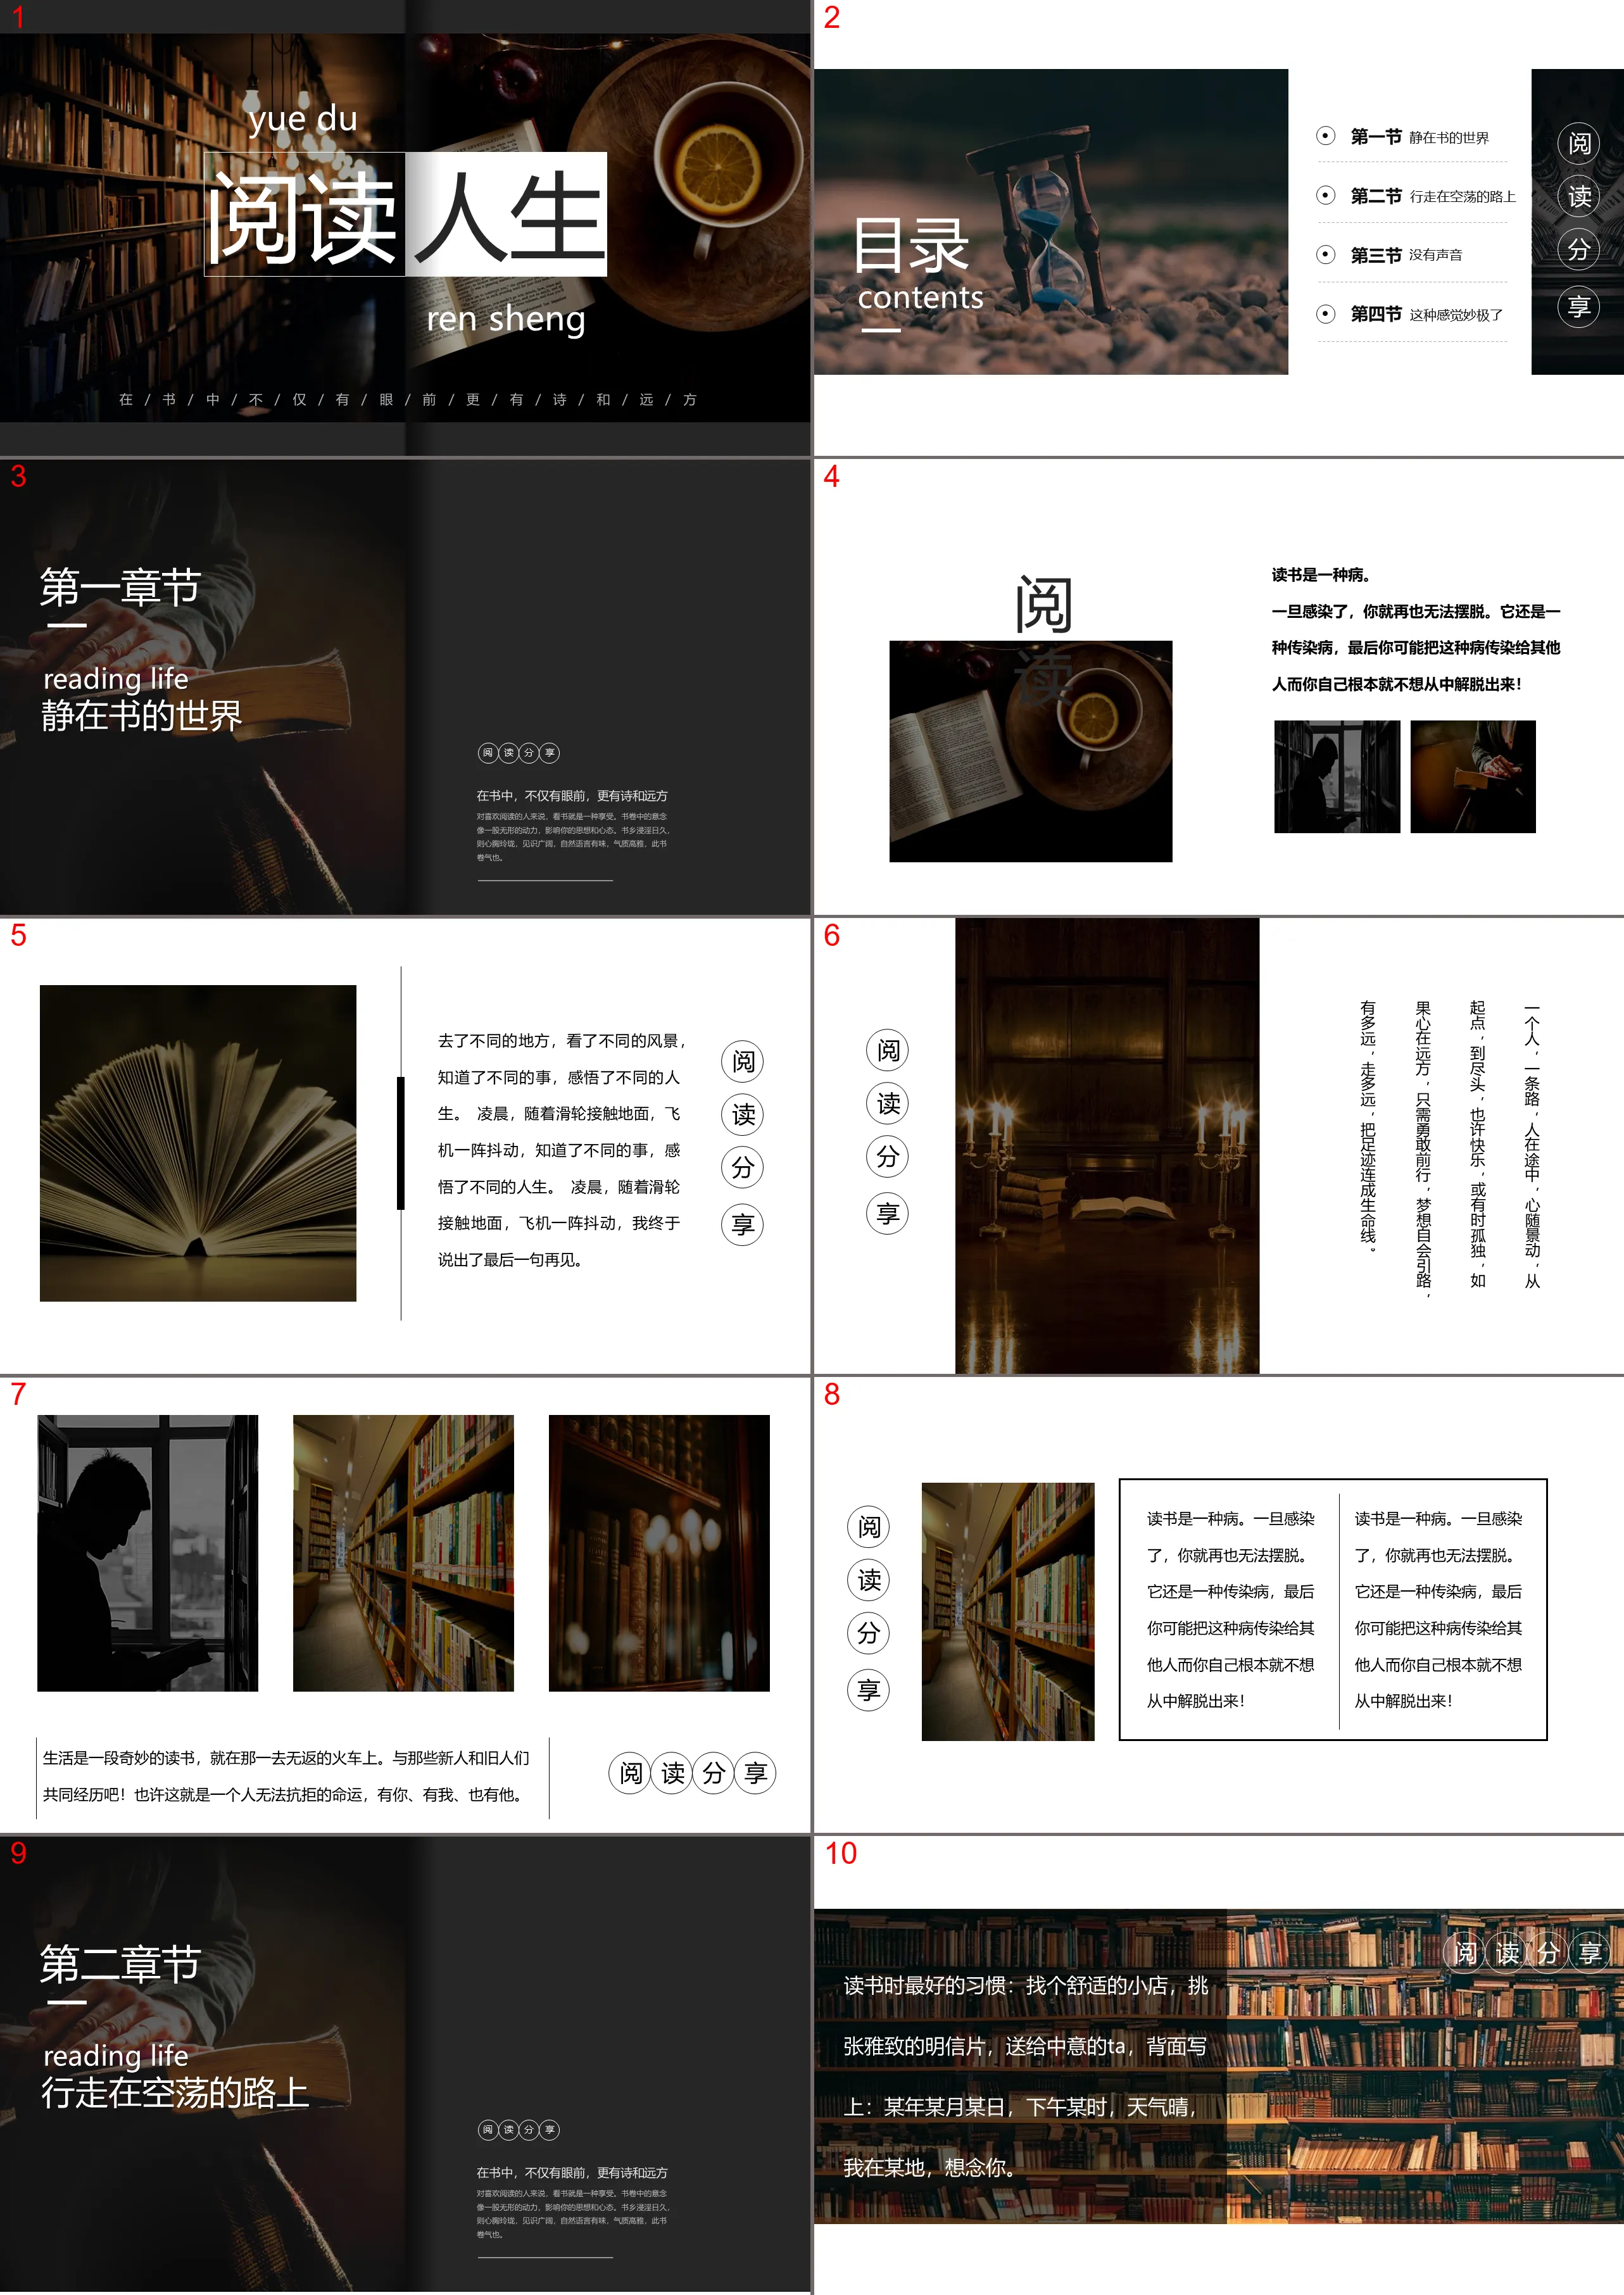Click the 第二章节 heading on slide 9
This screenshot has width=1624, height=2295.
pos(120,1964)
